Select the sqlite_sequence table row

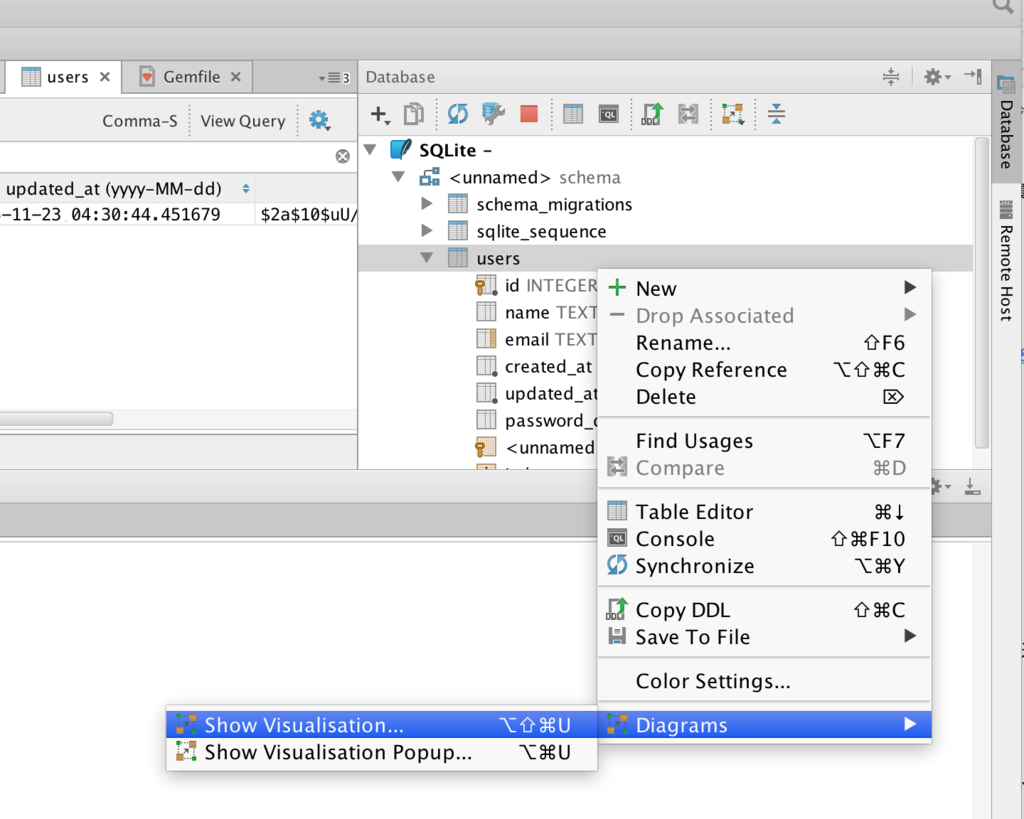coord(665,231)
